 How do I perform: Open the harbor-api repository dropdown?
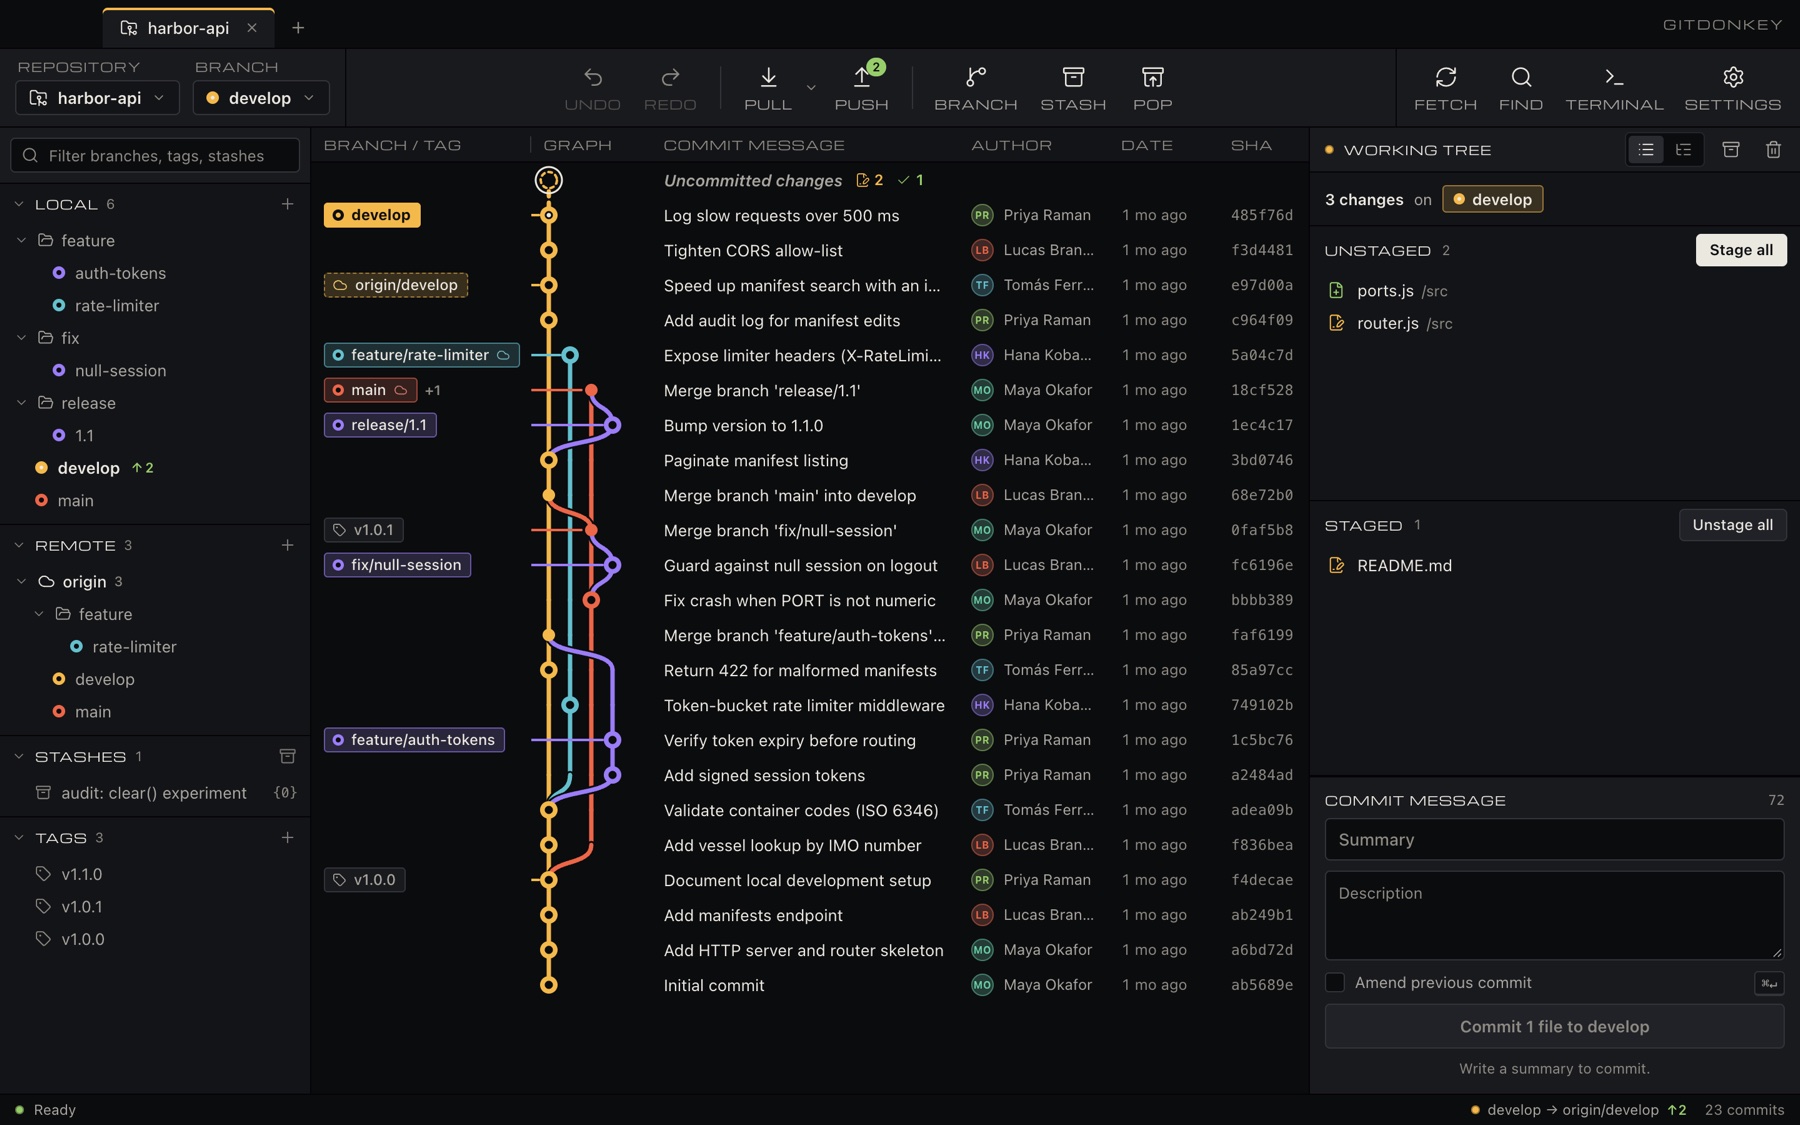coord(98,98)
